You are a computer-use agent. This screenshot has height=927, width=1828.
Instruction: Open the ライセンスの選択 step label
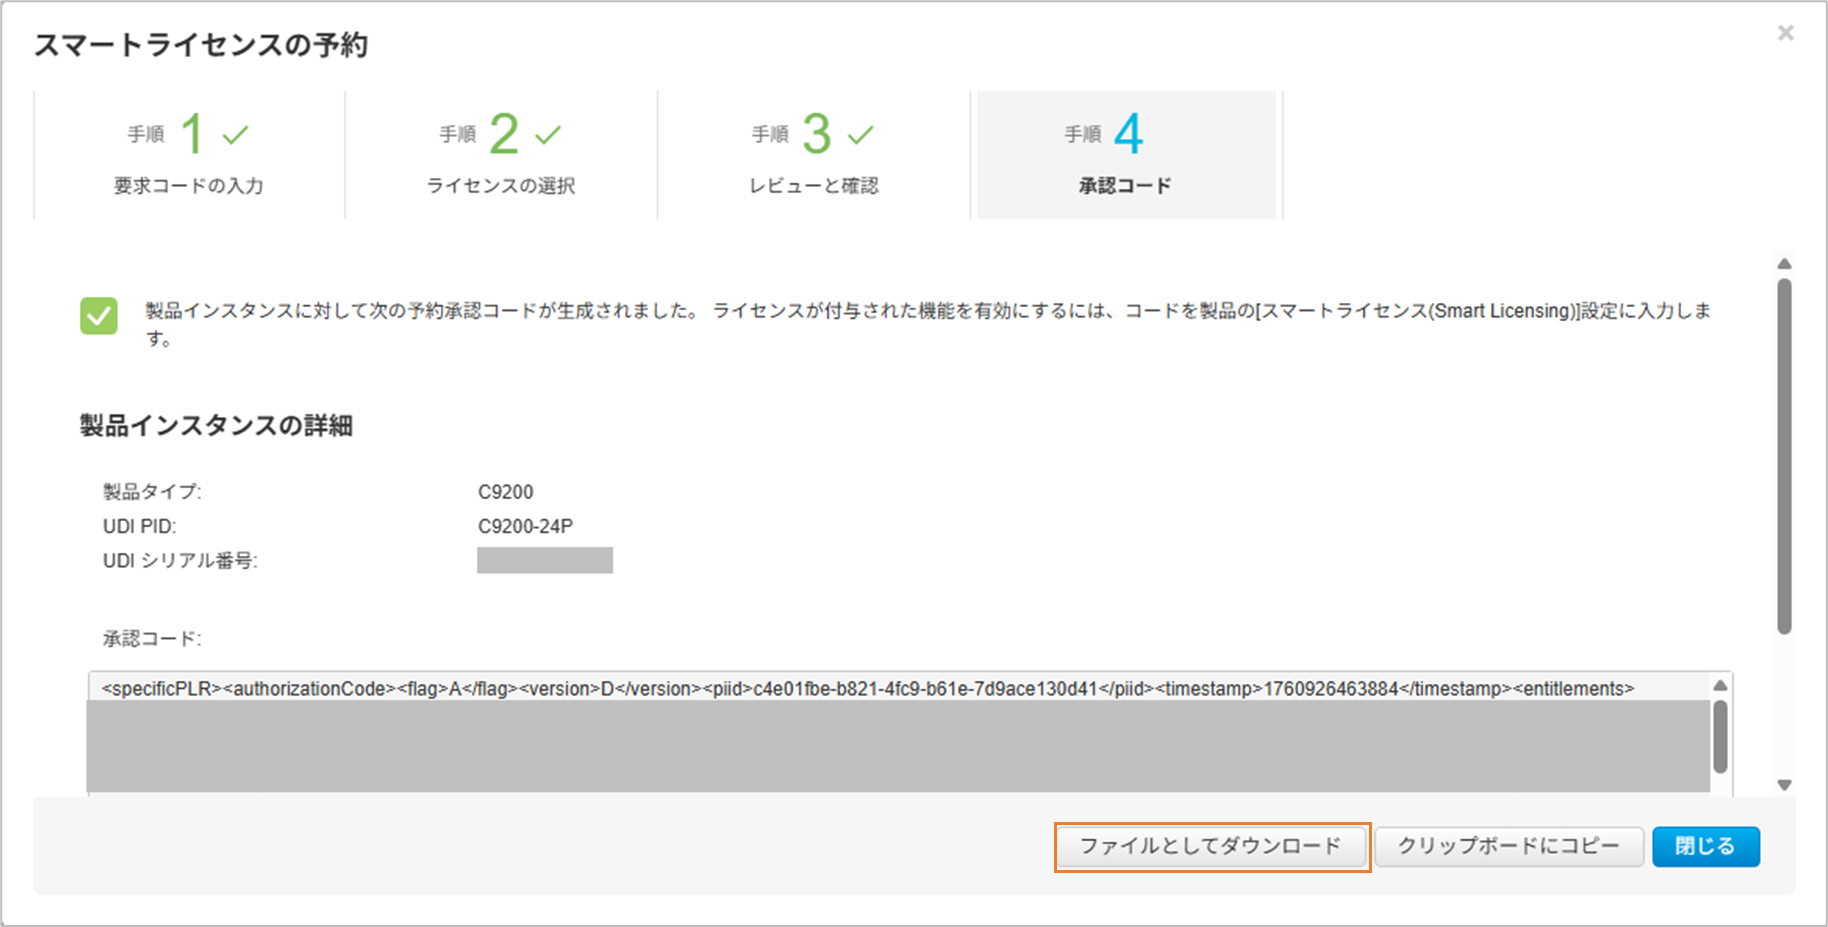501,186
